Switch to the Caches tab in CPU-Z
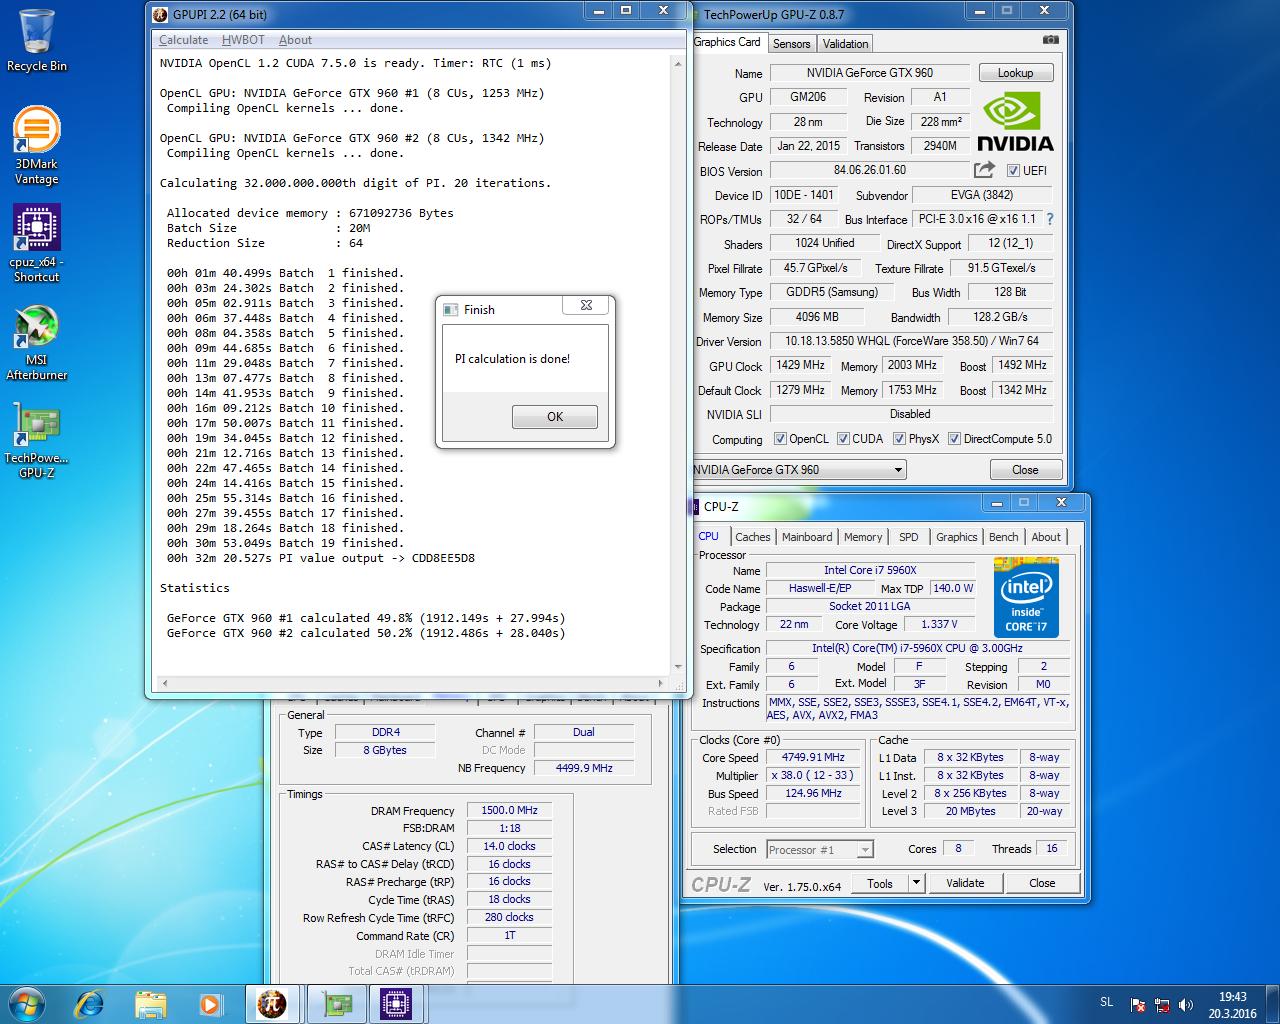1280x1024 pixels. (752, 537)
